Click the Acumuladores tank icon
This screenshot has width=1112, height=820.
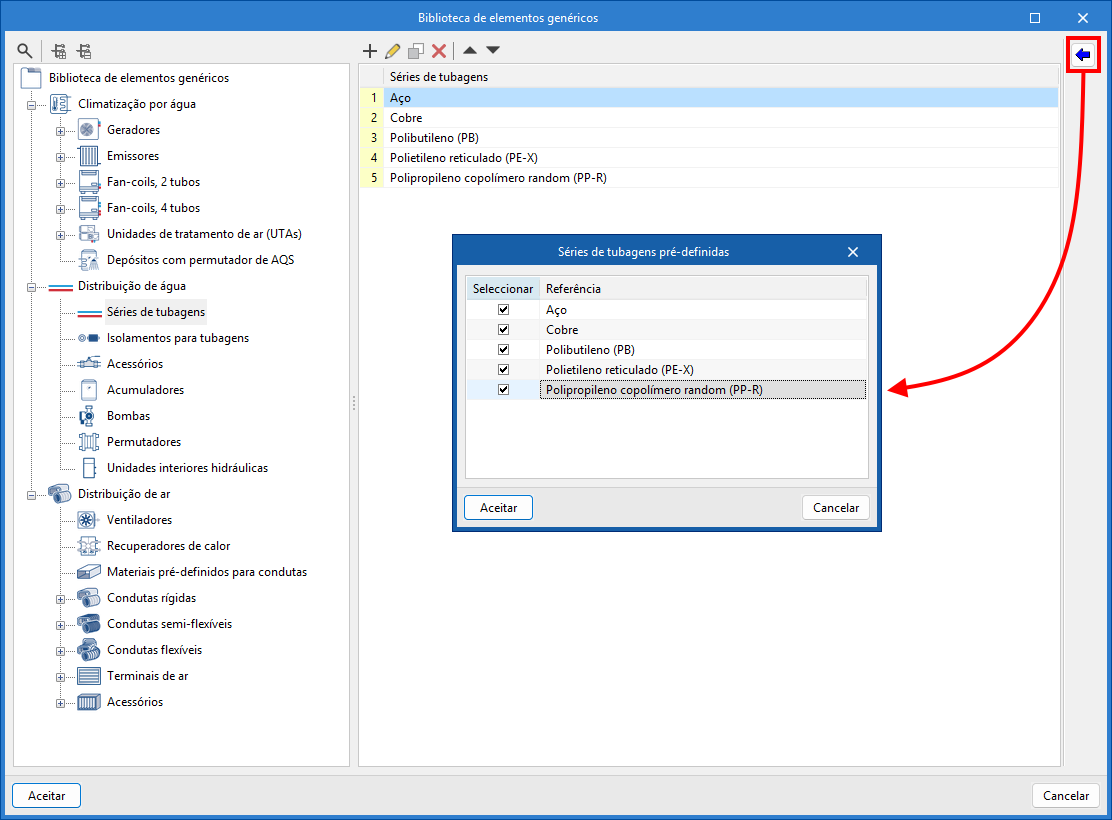click(x=89, y=390)
